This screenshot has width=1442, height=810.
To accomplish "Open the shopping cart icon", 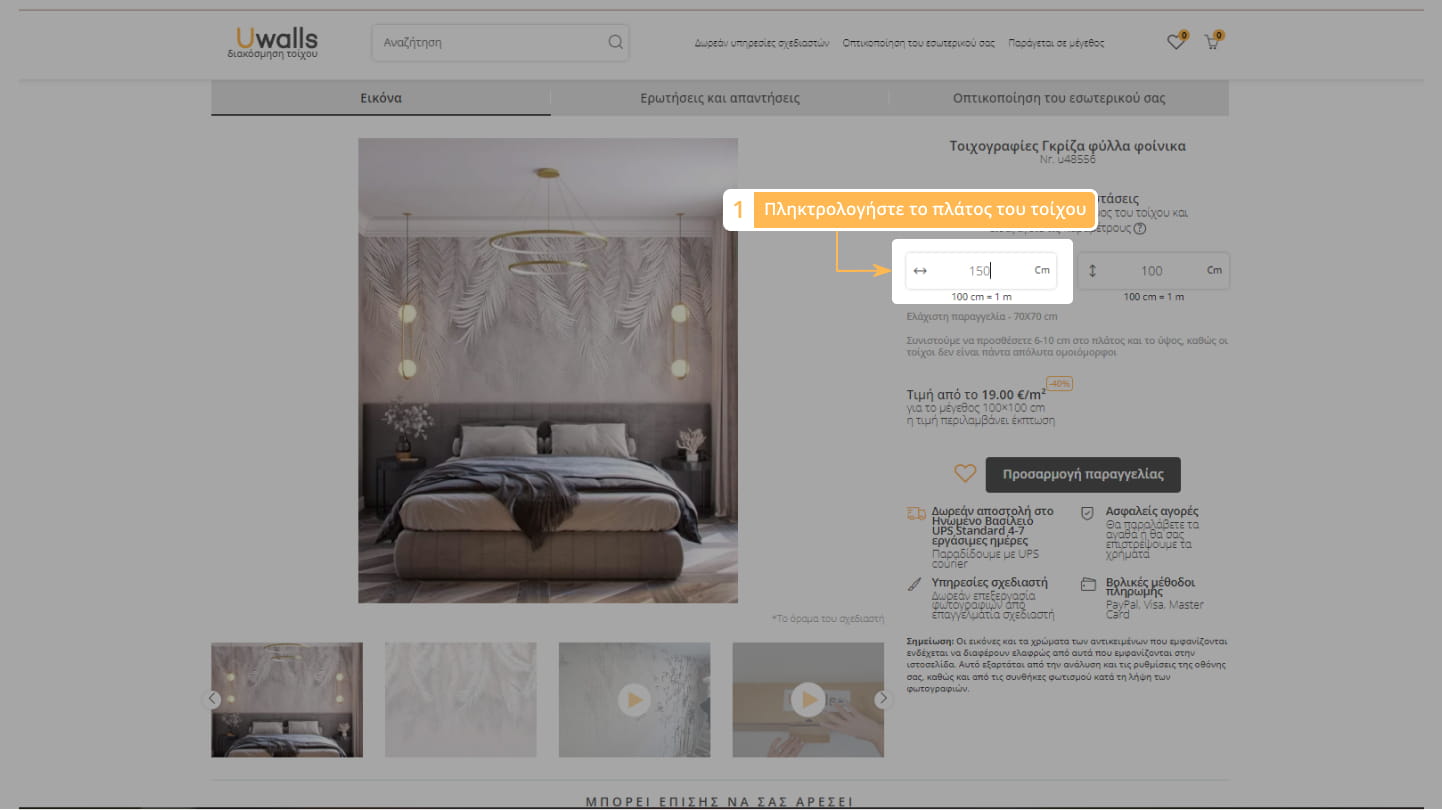I will point(1212,42).
